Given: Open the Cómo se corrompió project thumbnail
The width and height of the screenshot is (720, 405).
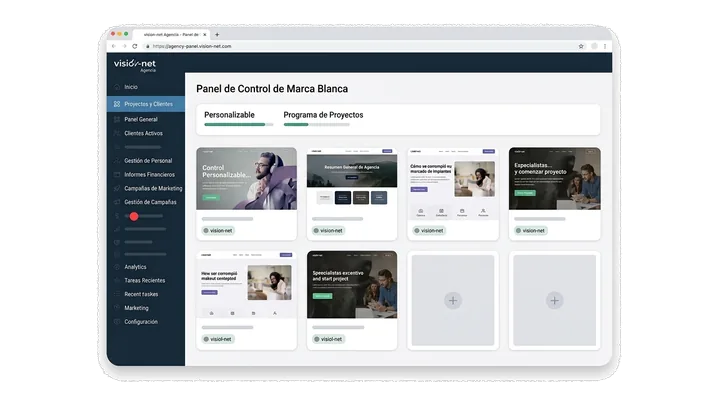Looking at the screenshot, I should pos(453,183).
